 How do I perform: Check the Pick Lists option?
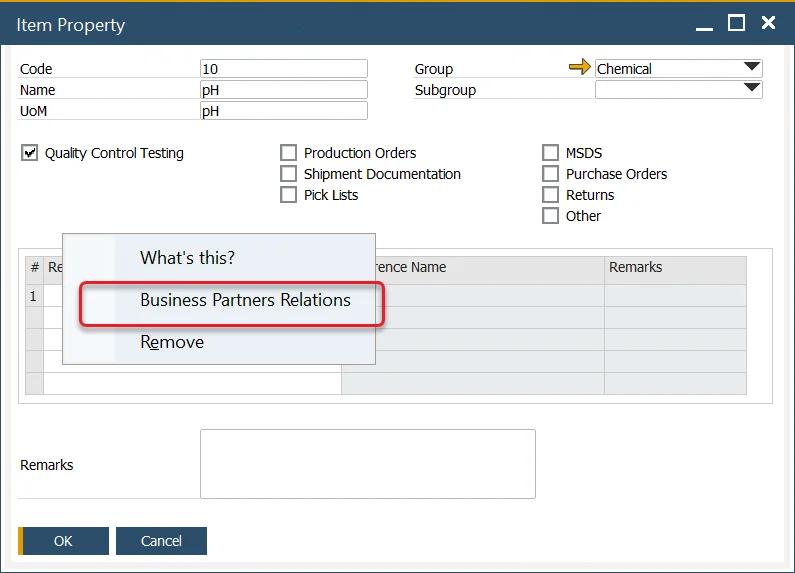(288, 195)
